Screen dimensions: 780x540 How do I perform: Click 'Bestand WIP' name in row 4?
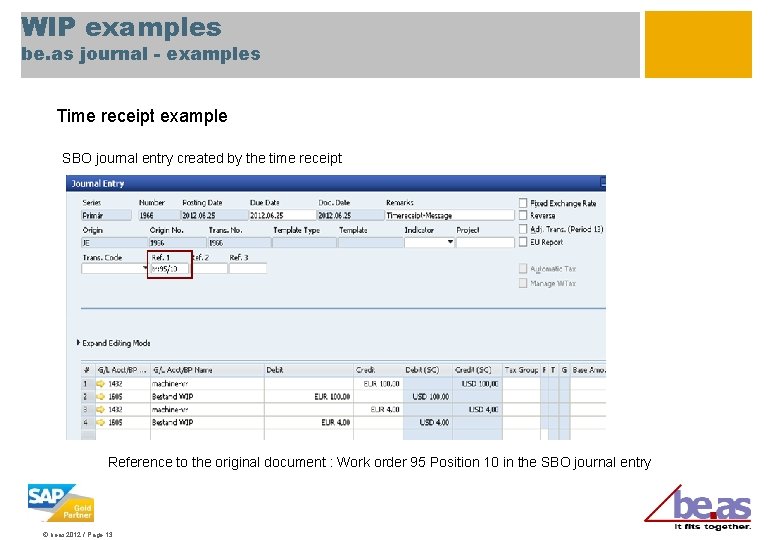click(x=173, y=423)
